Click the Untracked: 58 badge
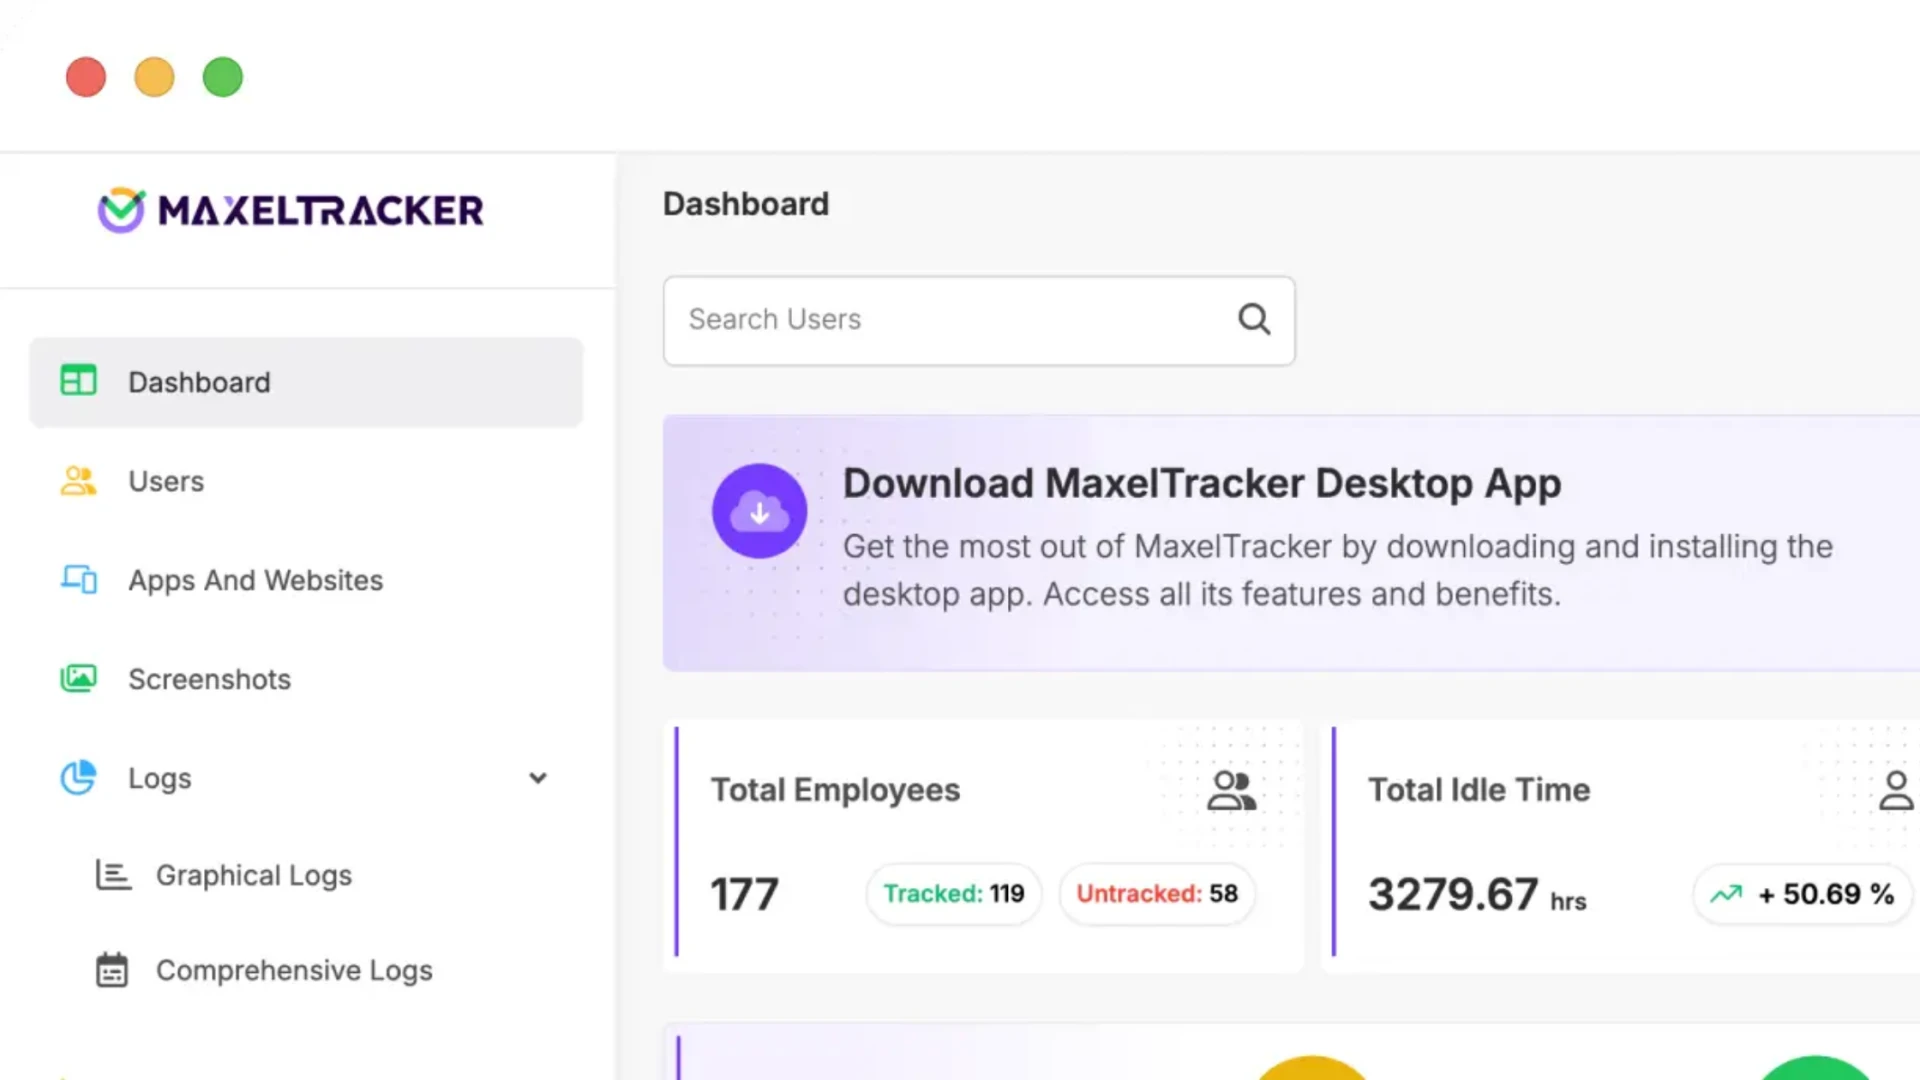This screenshot has width=1920, height=1080. pyautogui.click(x=1157, y=894)
